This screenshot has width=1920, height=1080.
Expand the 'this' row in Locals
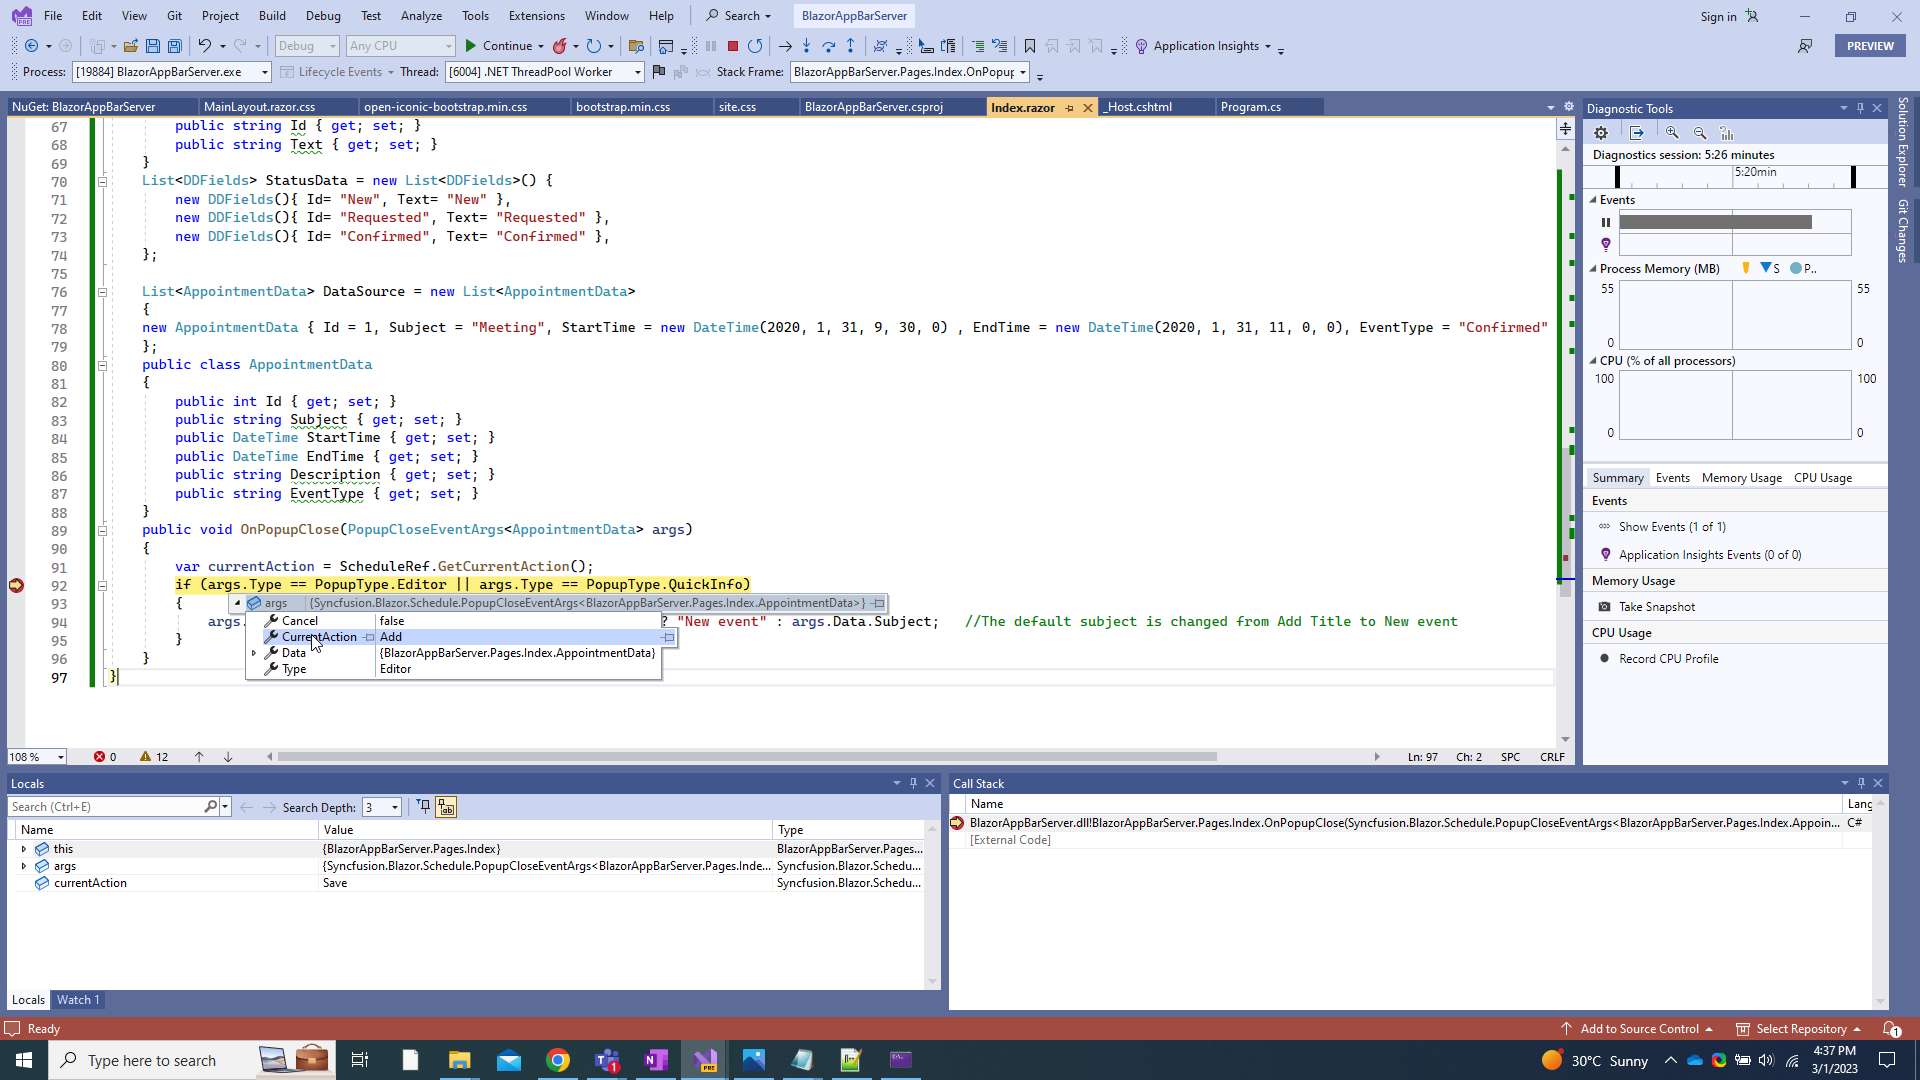point(24,849)
